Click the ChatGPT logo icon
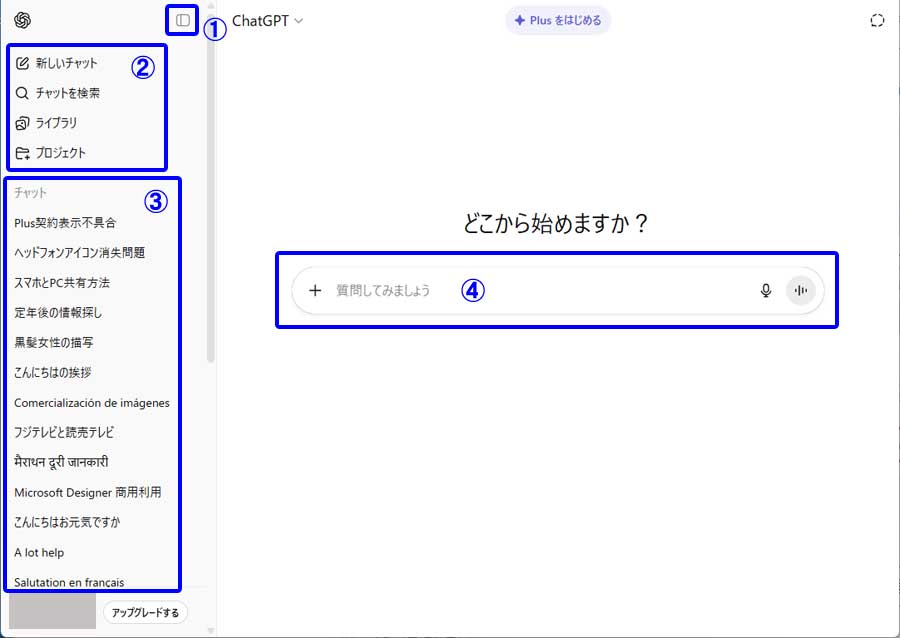The image size is (900, 638). click(x=23, y=20)
